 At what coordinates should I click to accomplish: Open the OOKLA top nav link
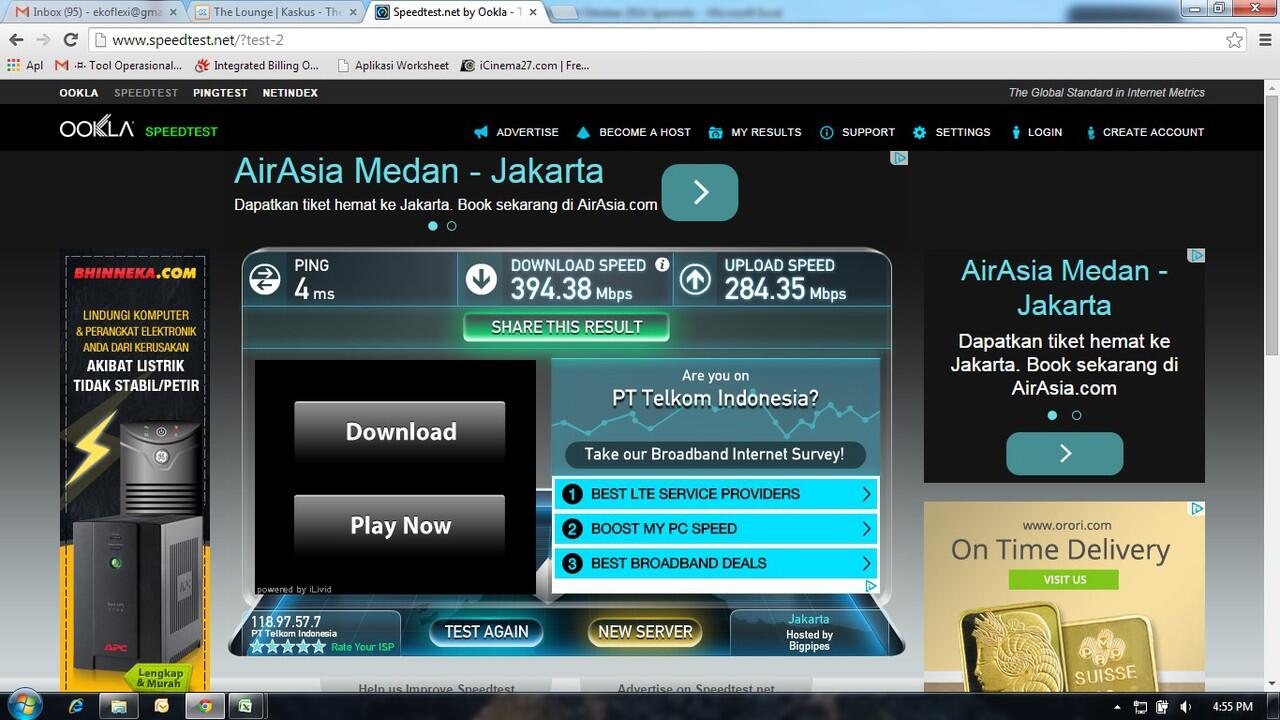[79, 92]
